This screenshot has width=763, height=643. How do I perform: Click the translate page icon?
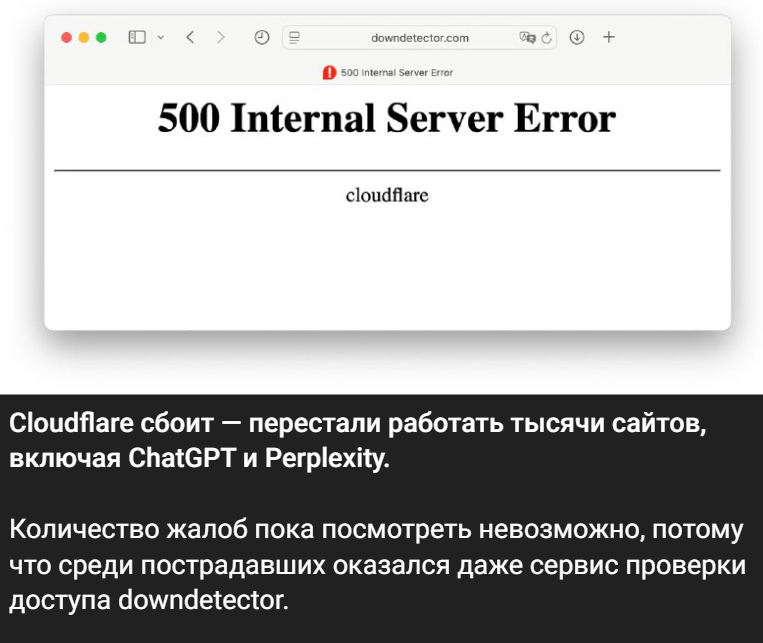tap(527, 37)
